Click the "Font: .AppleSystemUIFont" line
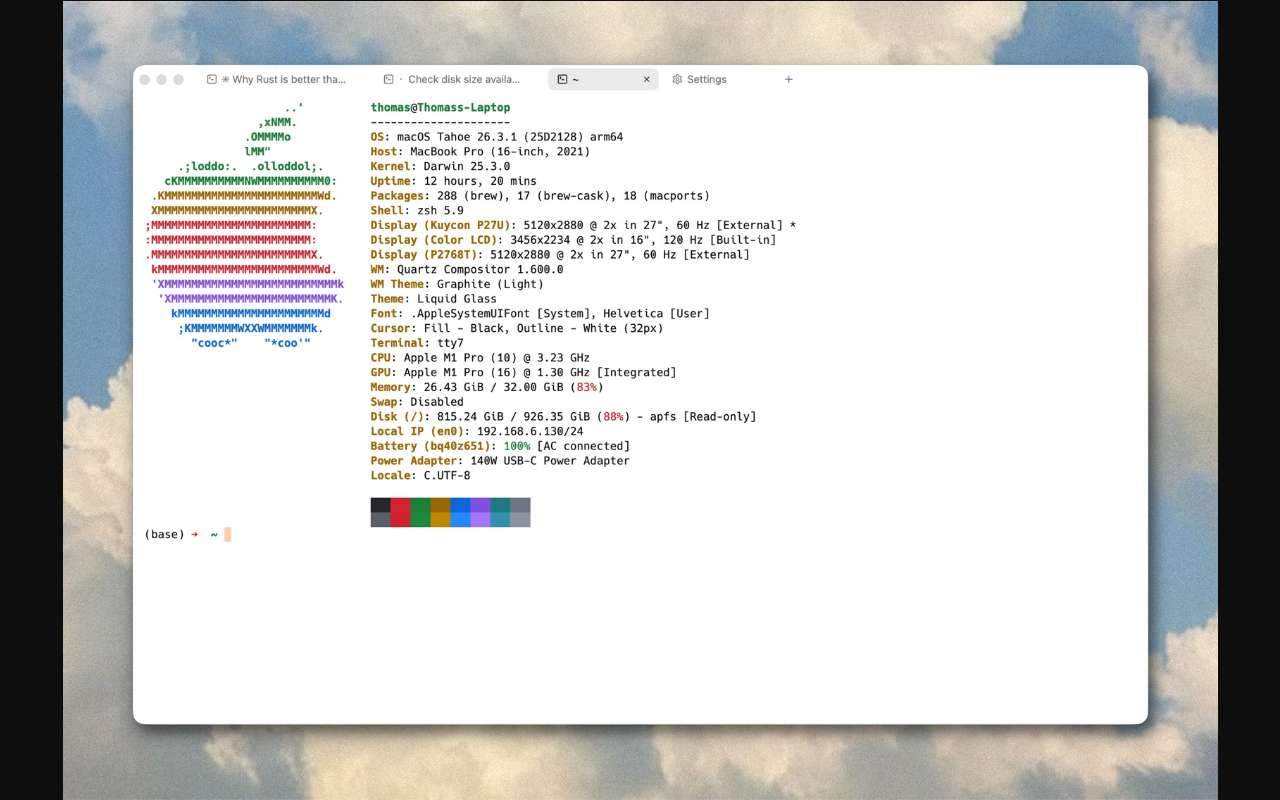1280x800 pixels. click(540, 313)
